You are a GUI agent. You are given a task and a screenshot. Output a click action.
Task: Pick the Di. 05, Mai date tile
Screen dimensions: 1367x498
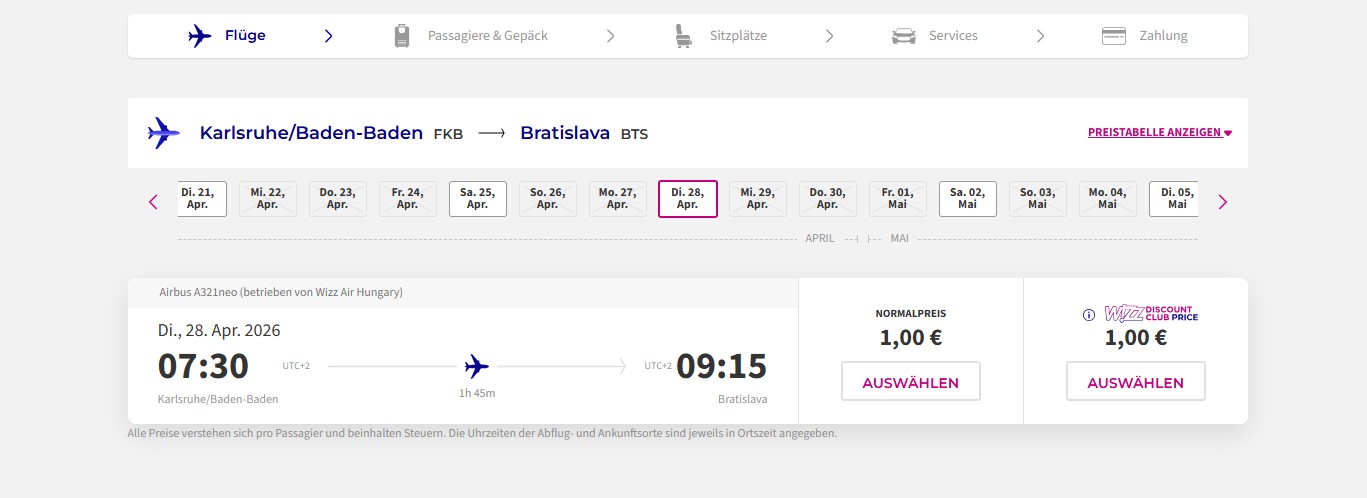tap(1173, 198)
